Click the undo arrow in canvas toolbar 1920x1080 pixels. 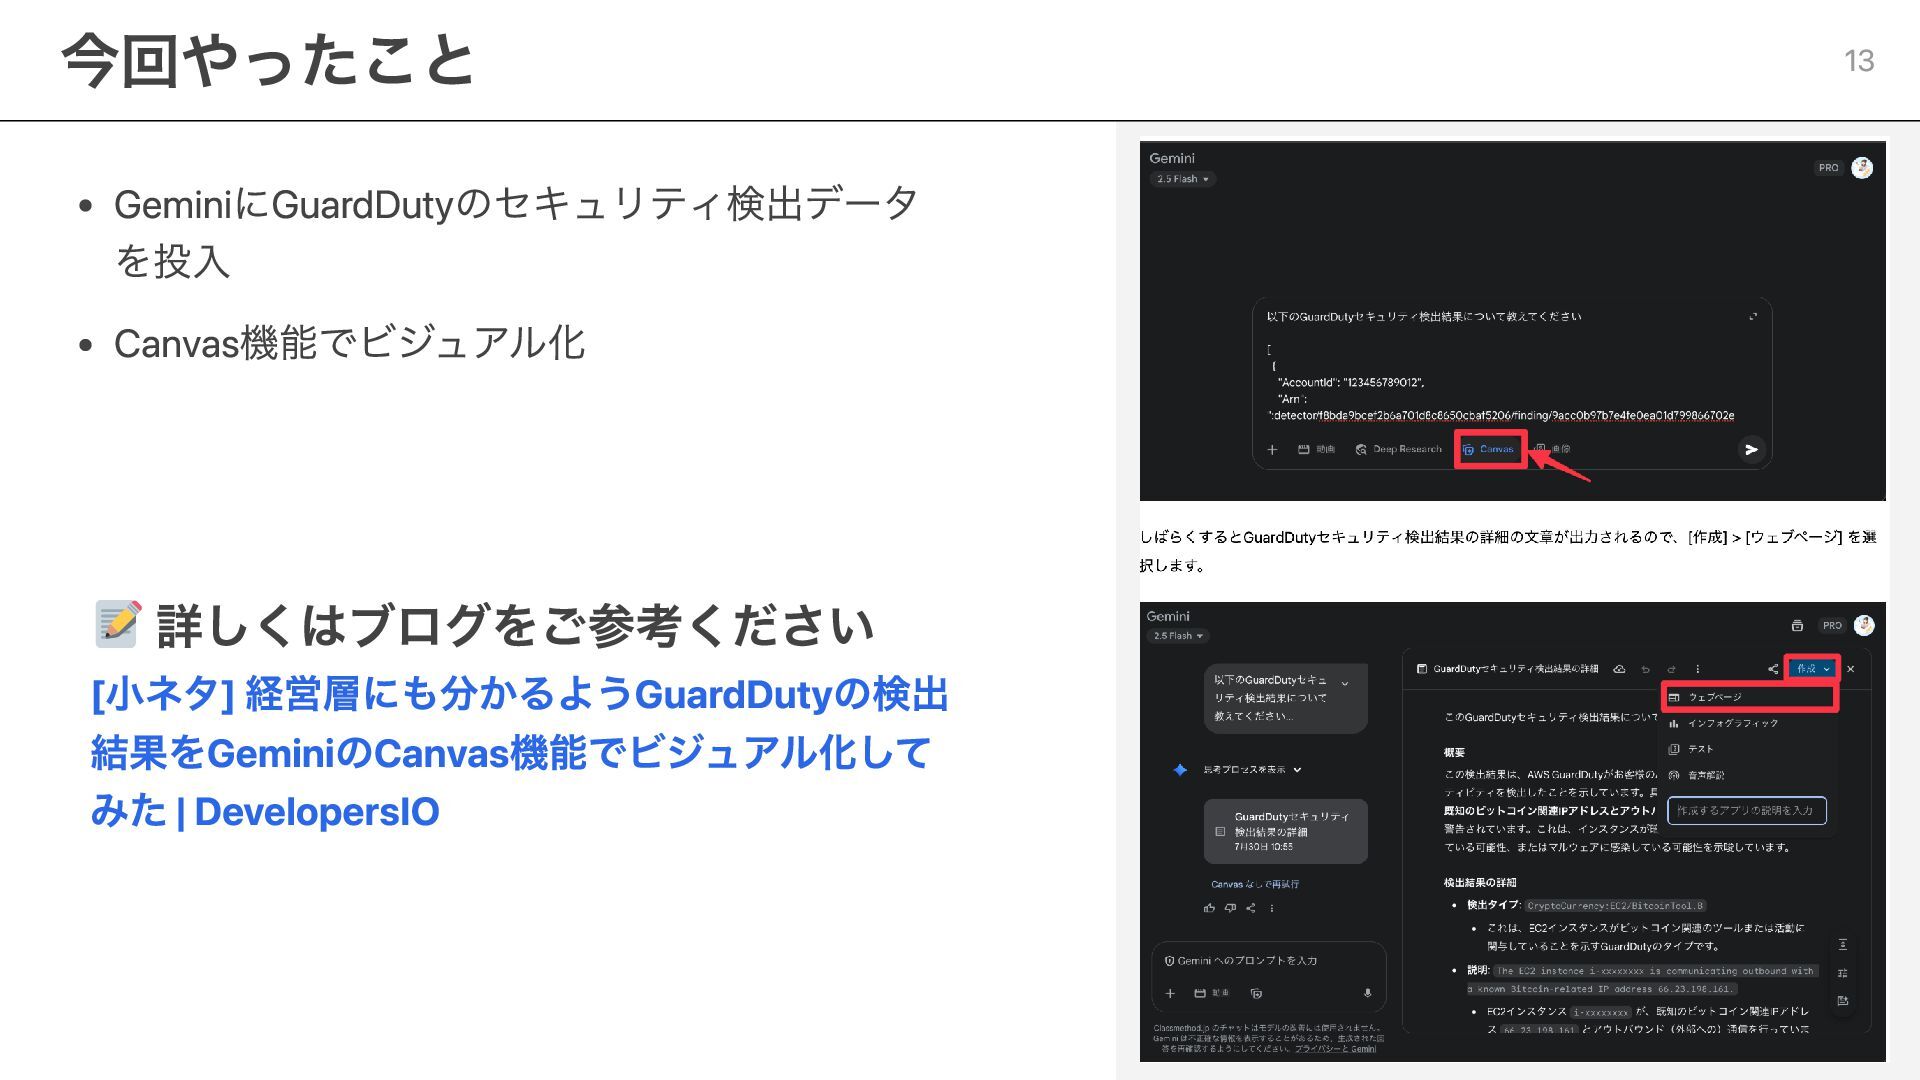coord(1645,669)
